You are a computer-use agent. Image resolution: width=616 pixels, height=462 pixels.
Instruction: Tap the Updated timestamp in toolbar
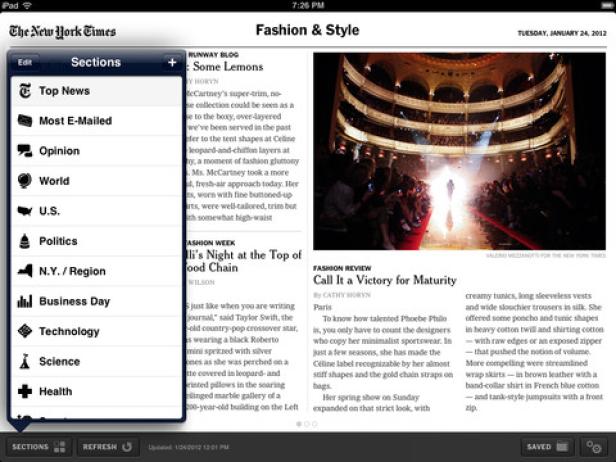189,447
